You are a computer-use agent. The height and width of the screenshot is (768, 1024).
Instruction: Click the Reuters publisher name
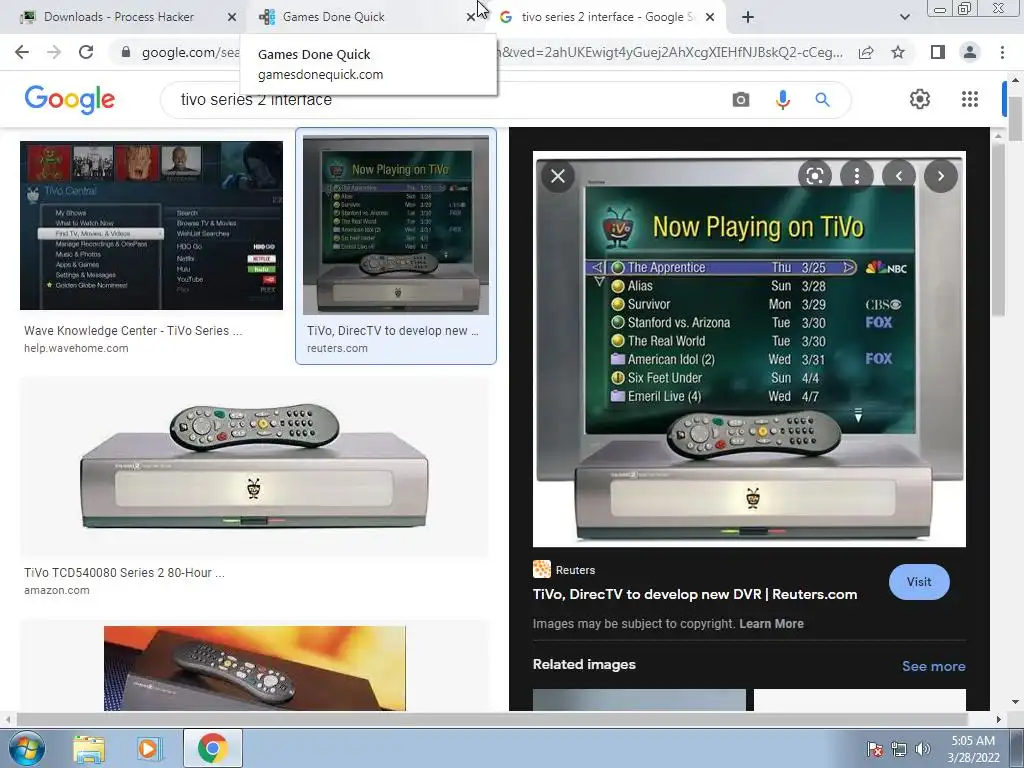click(575, 570)
